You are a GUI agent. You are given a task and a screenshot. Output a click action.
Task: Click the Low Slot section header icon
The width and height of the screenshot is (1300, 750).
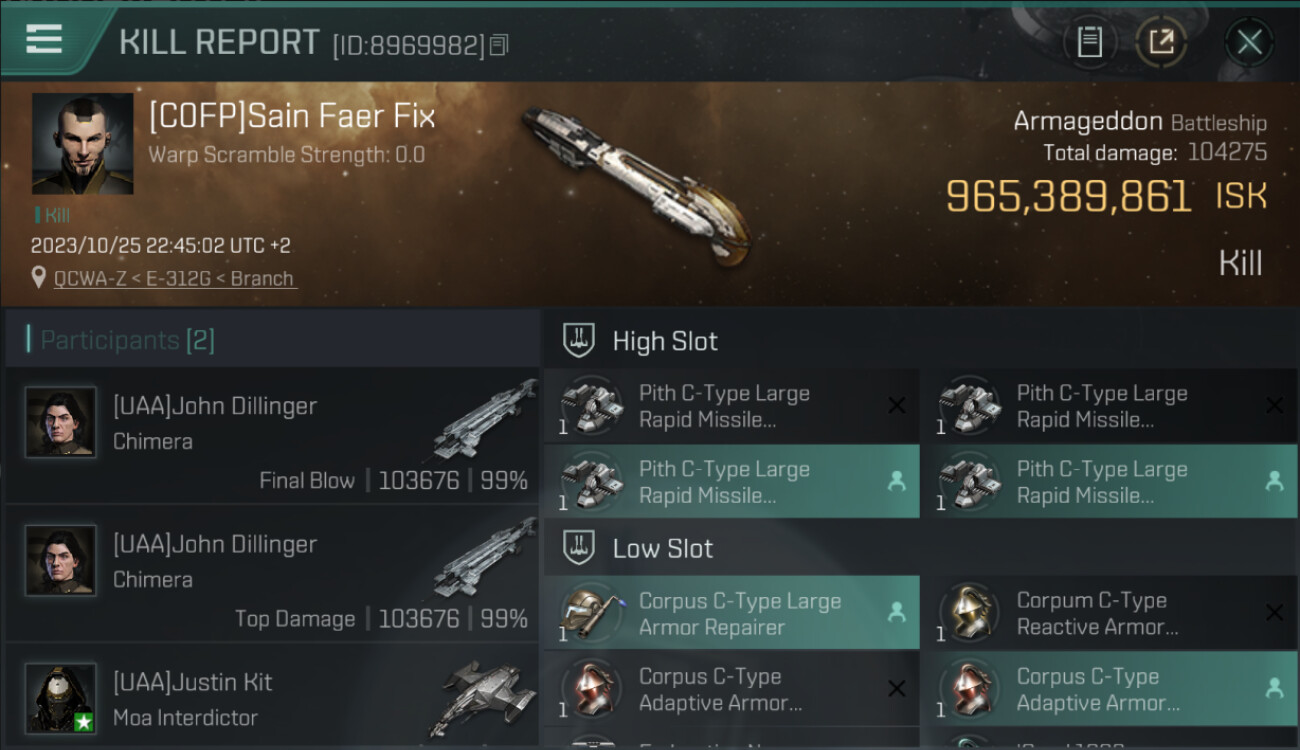click(x=580, y=548)
